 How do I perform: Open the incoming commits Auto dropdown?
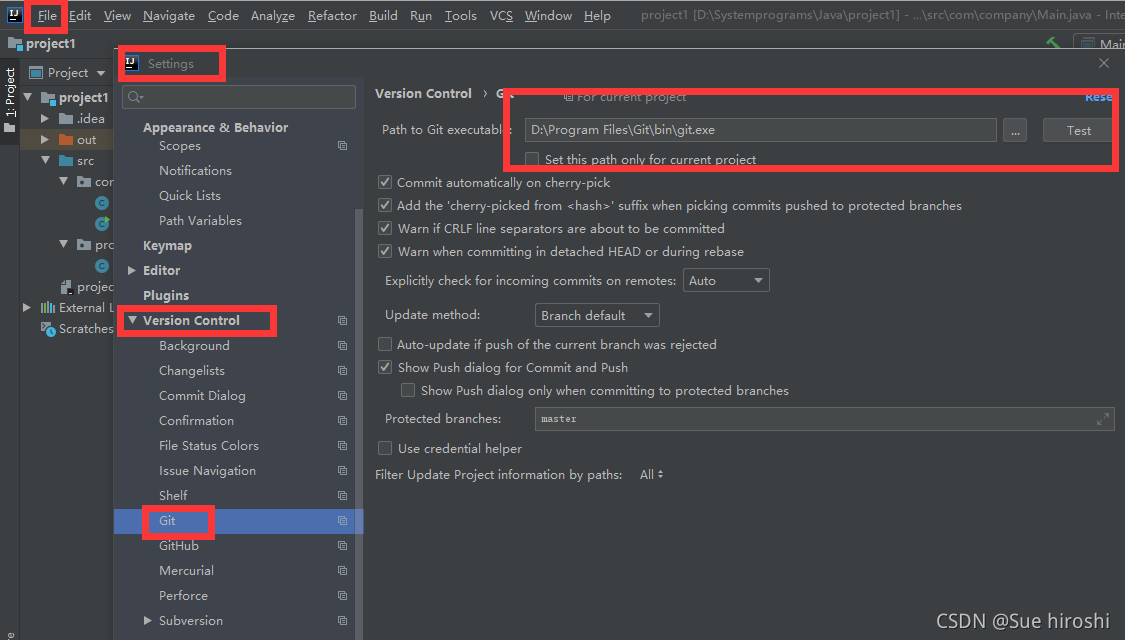coord(726,281)
